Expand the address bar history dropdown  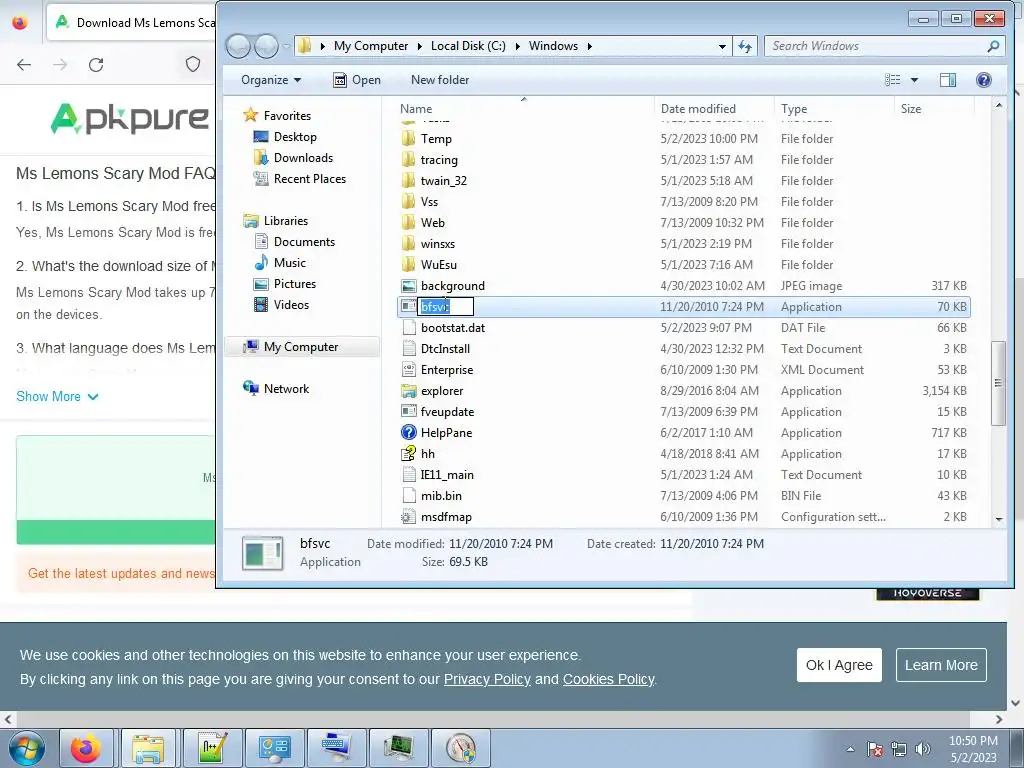[722, 46]
